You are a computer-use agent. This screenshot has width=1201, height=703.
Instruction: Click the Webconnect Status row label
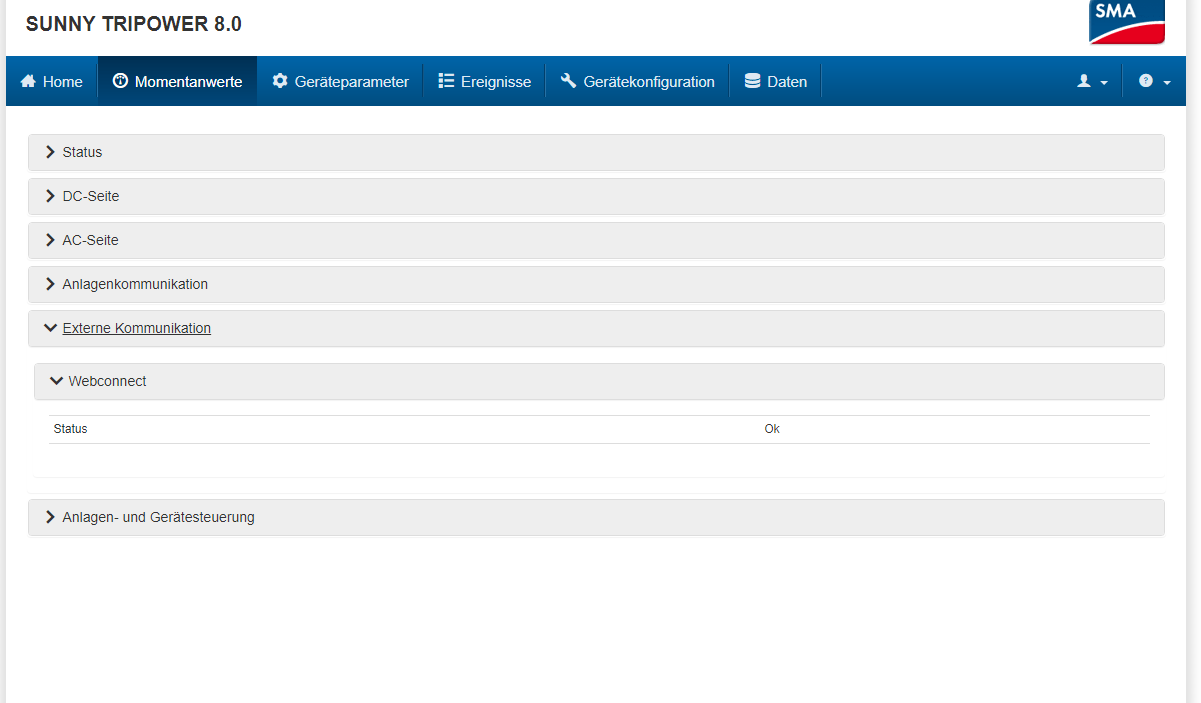coord(71,429)
